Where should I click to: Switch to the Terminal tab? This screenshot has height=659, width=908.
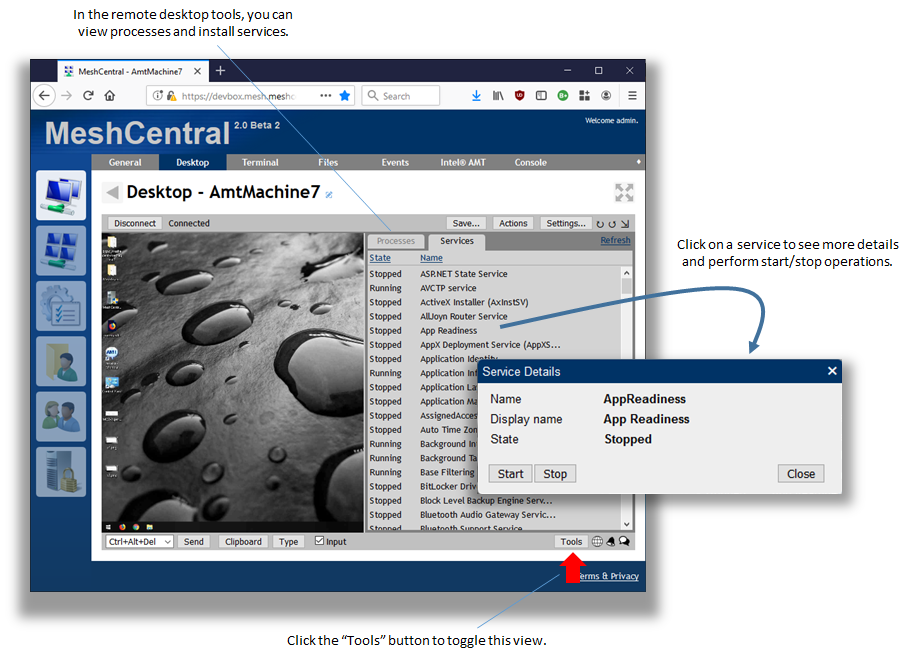coord(260,163)
